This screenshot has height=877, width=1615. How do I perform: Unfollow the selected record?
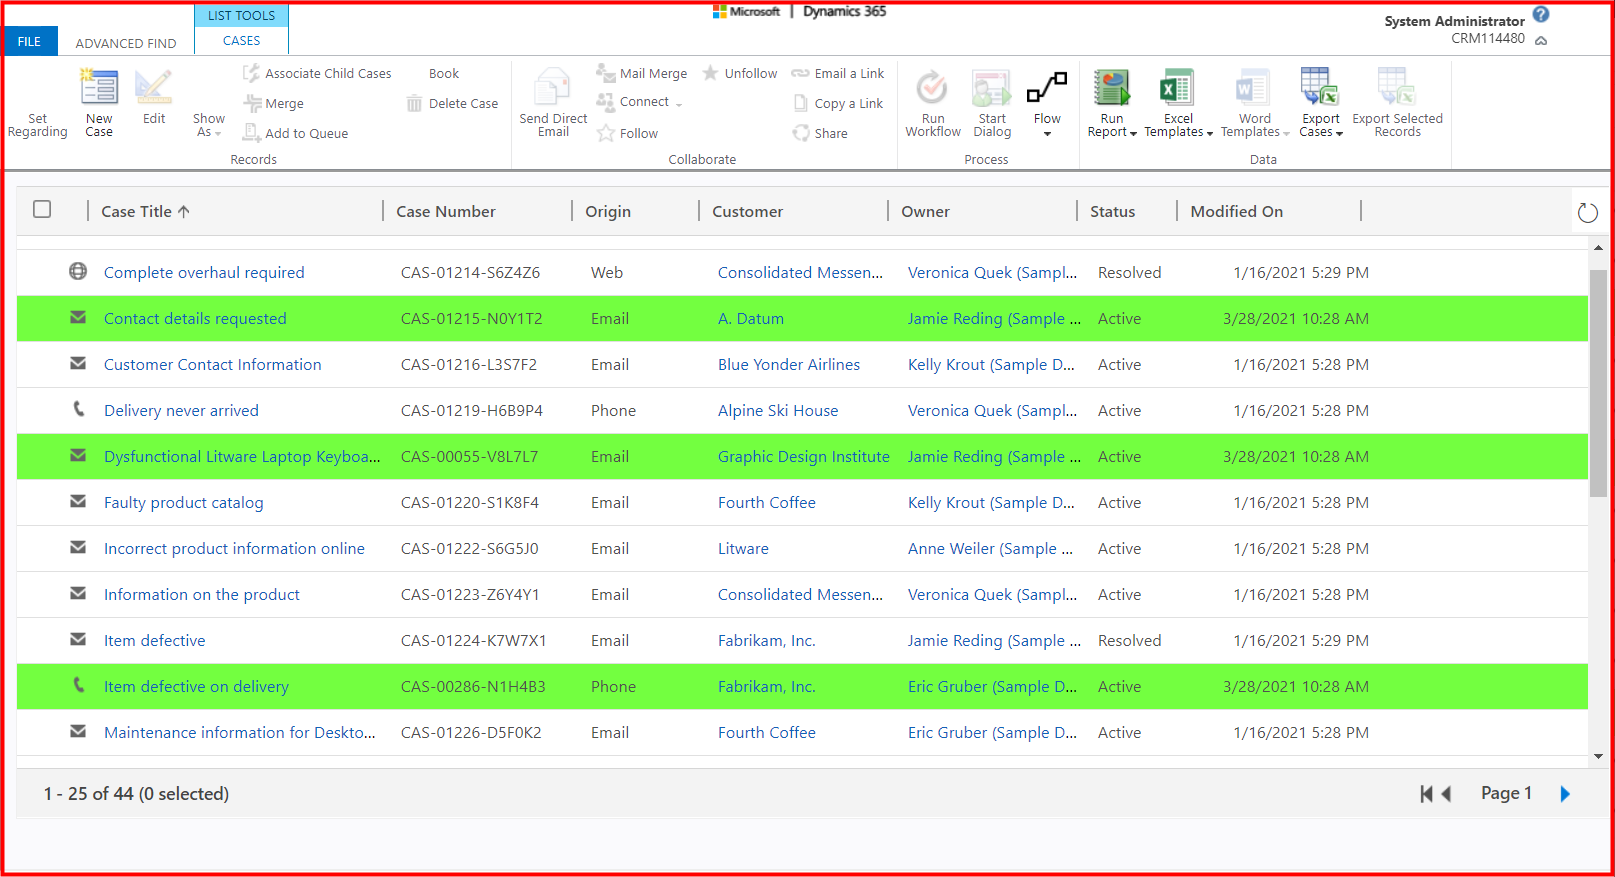(740, 73)
